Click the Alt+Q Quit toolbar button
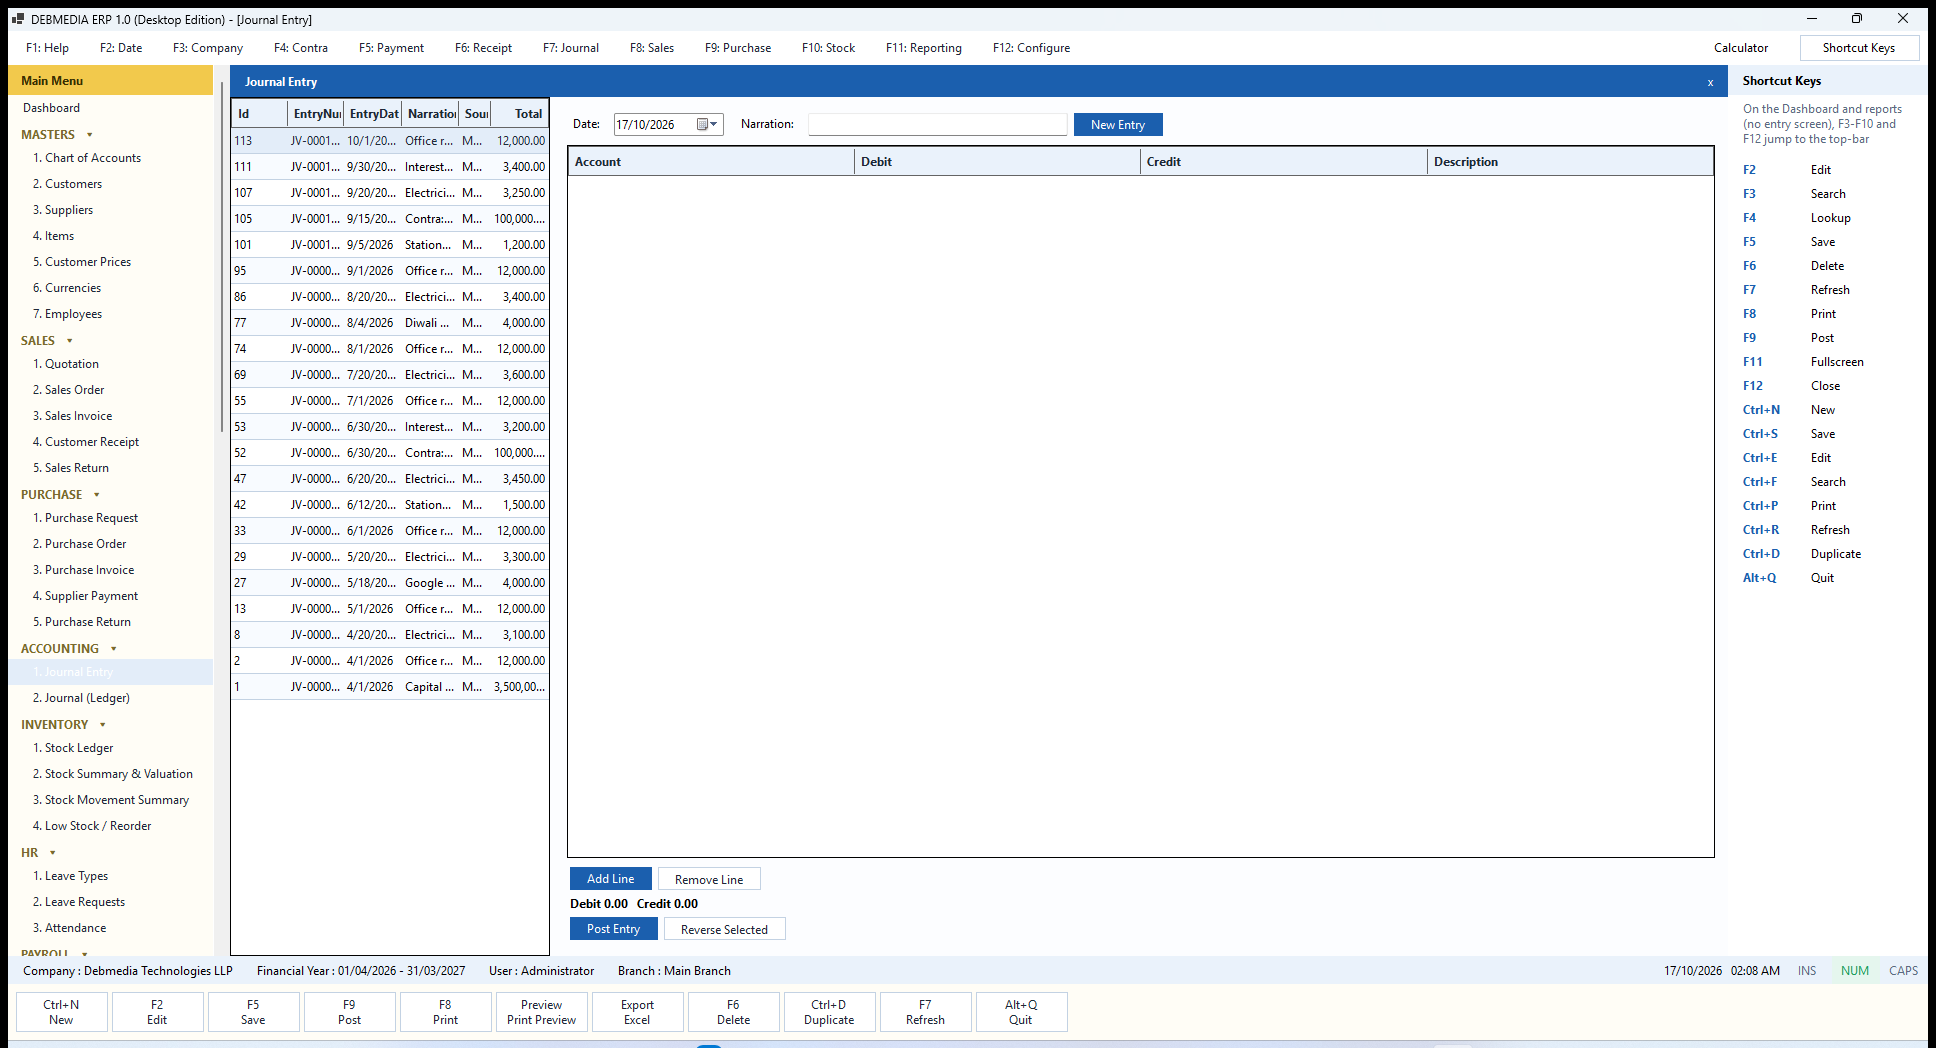This screenshot has height=1048, width=1936. pos(1021,1012)
